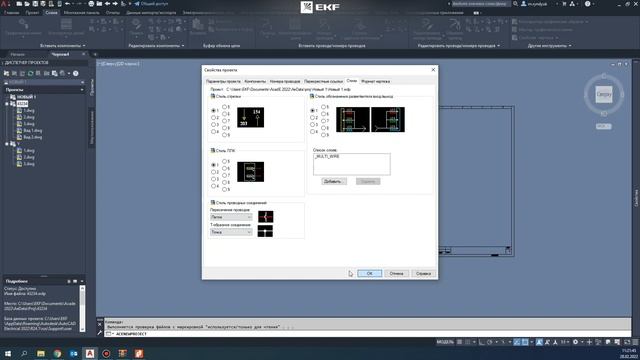
Task: Switch to the Номера проводов tab
Action: (284, 81)
